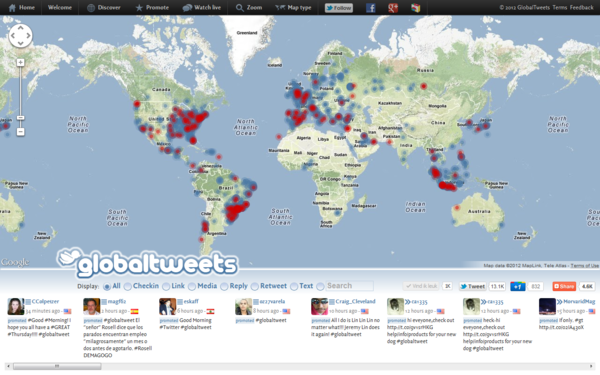Click the 4.6K share count
This screenshot has width=600, height=375.
pos(587,286)
